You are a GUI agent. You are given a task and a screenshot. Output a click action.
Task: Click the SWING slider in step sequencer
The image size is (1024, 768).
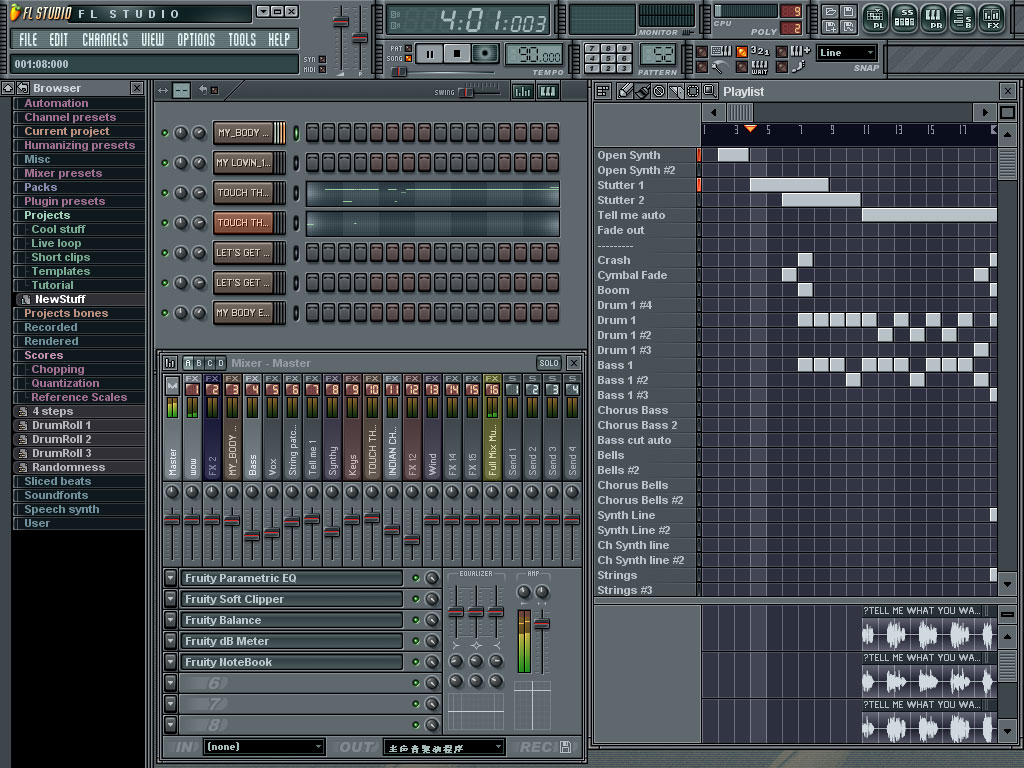(x=466, y=92)
